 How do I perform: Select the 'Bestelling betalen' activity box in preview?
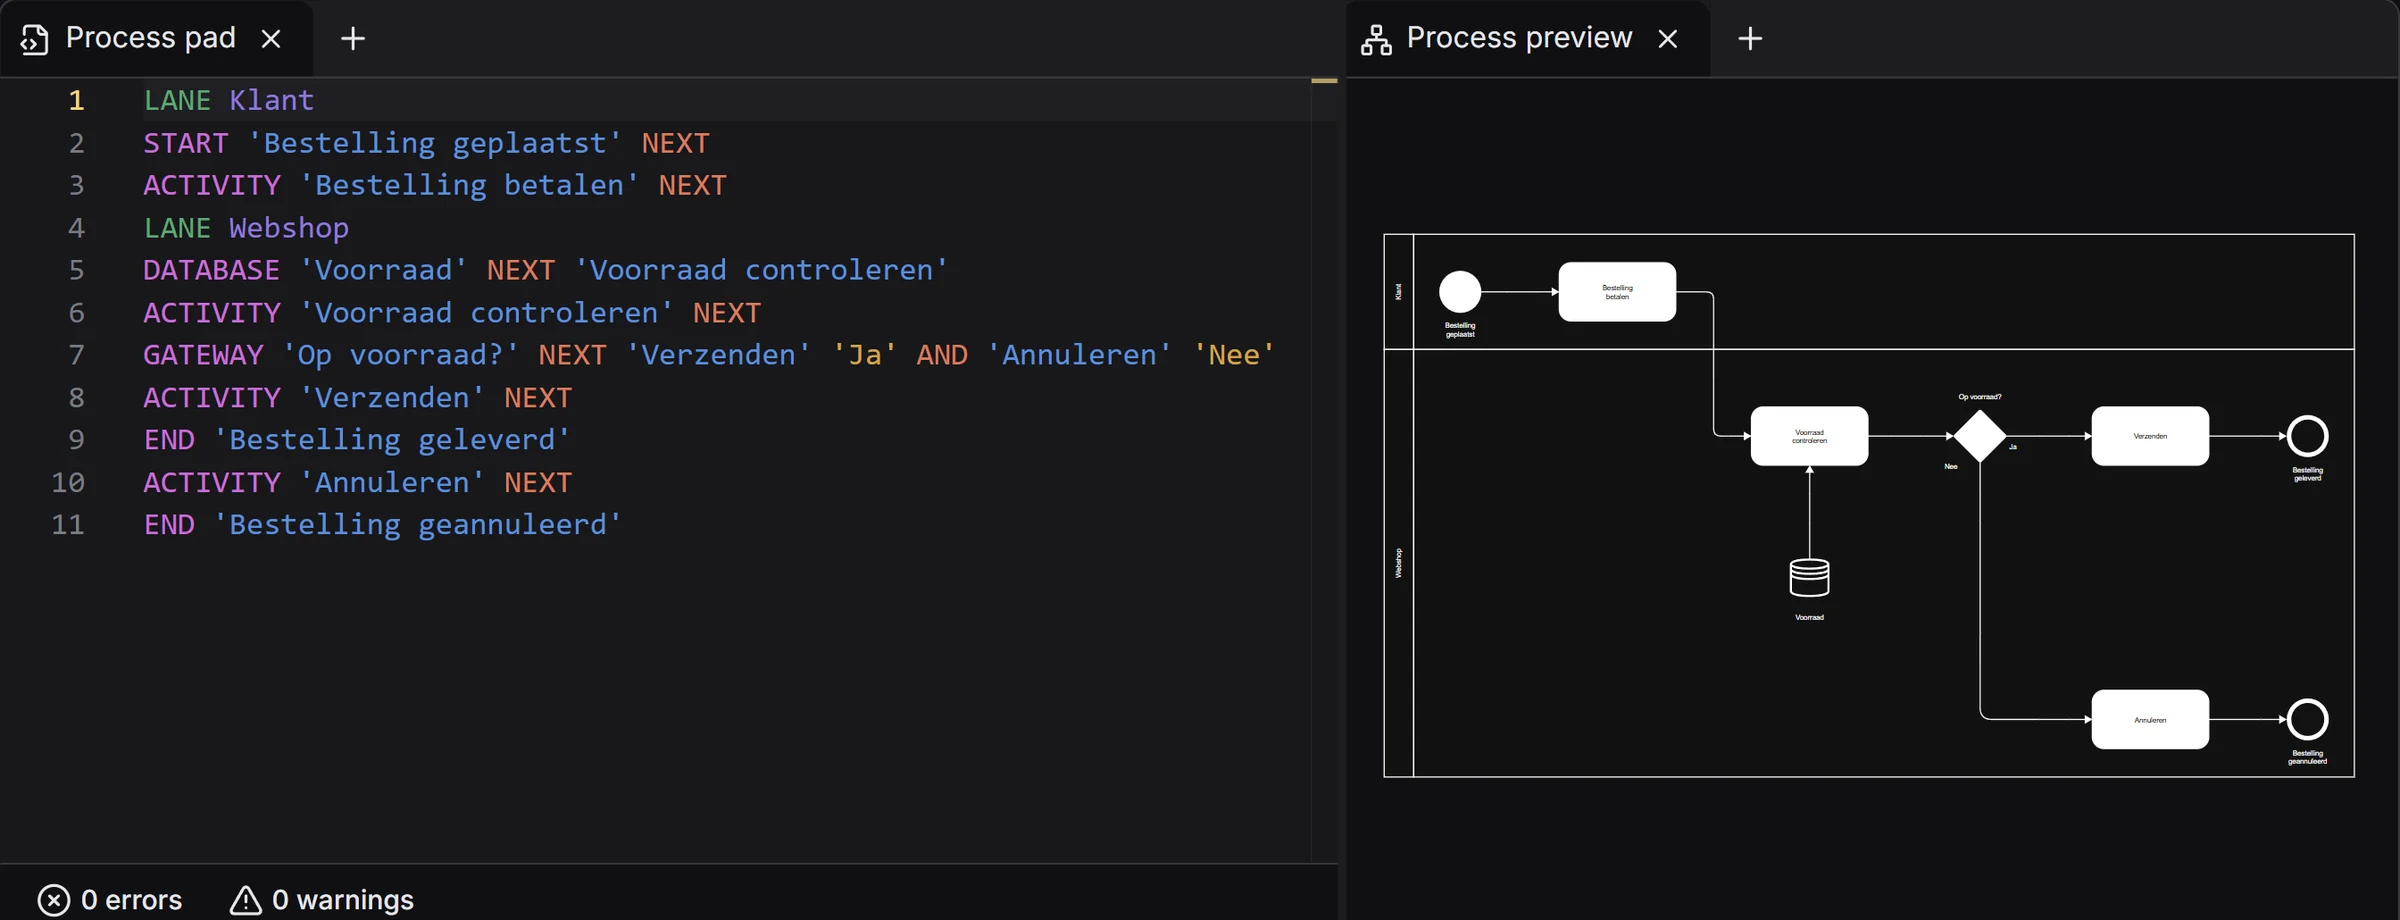point(1617,292)
